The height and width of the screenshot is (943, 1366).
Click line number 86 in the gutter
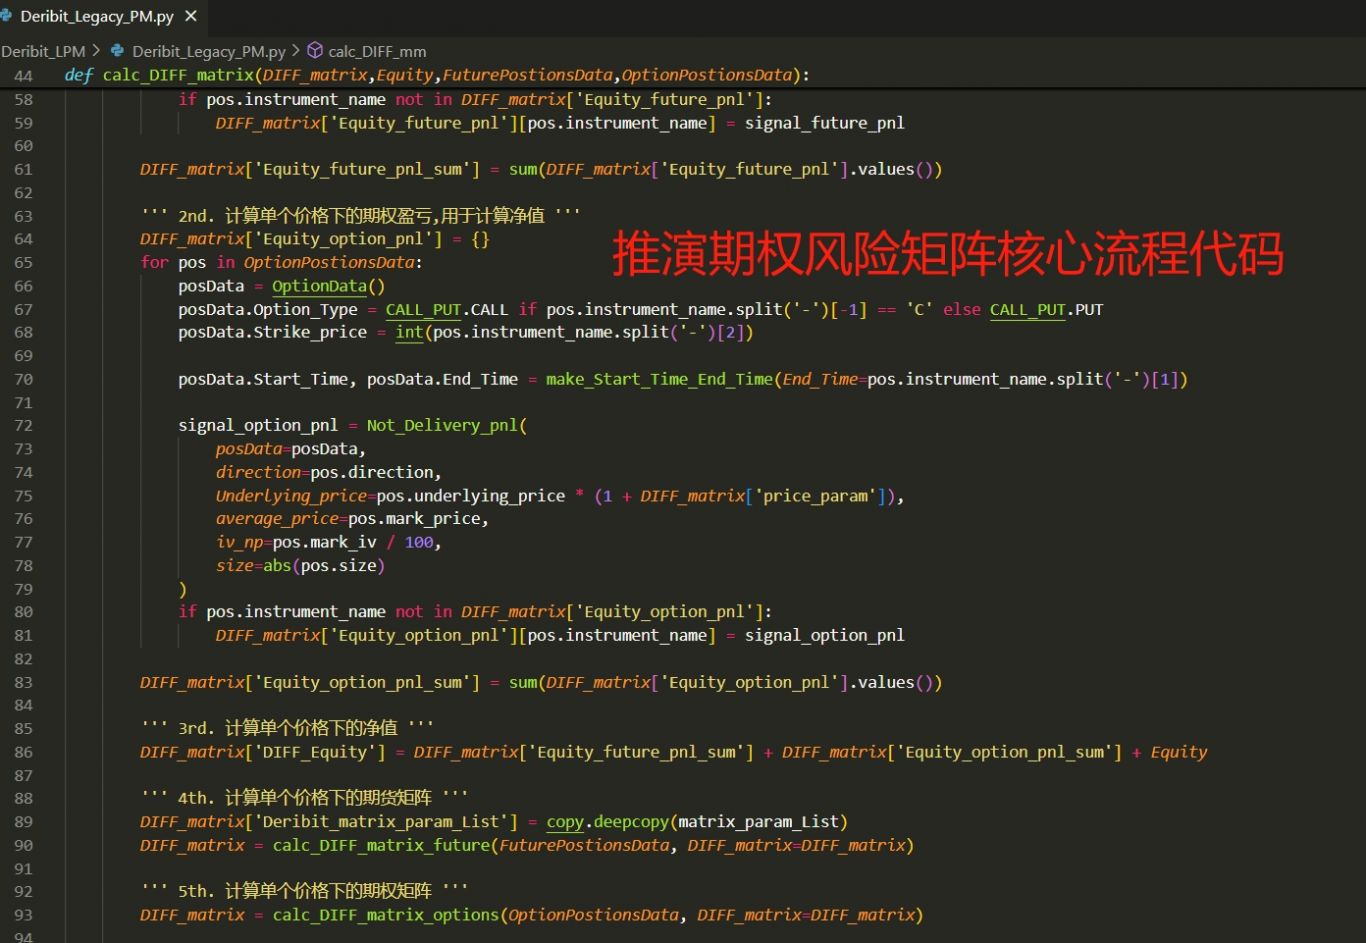tap(23, 752)
